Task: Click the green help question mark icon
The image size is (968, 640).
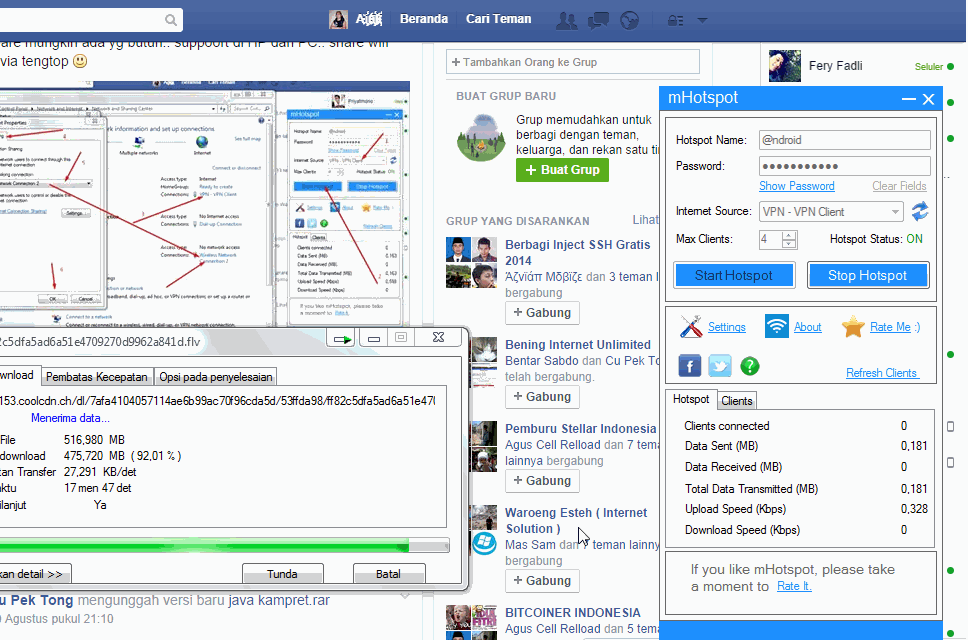Action: [x=749, y=366]
